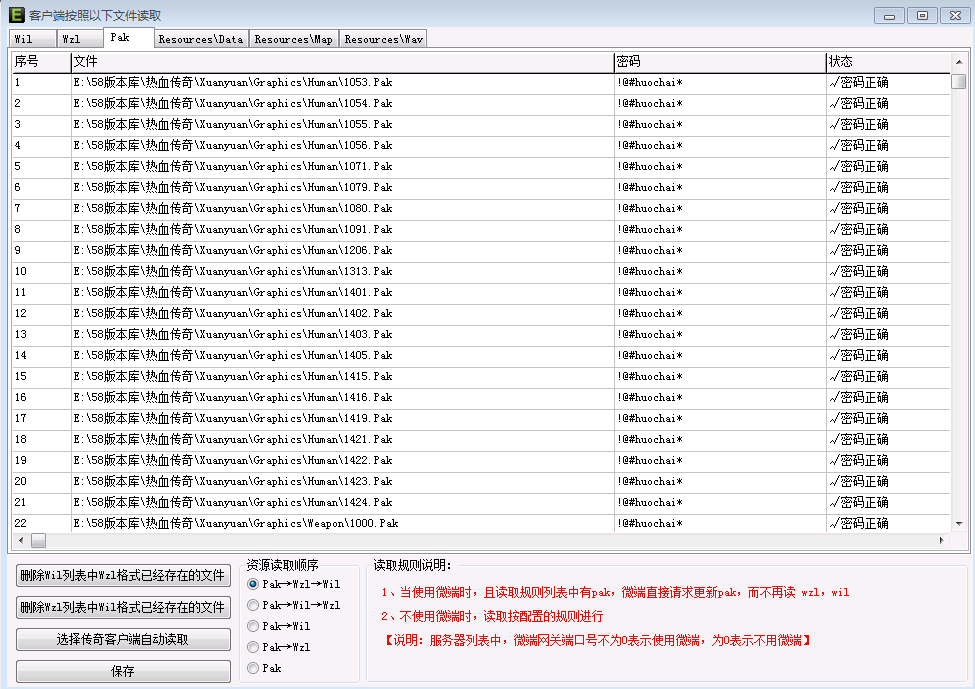Select the row for Human\1206.Pak
Image resolution: width=975 pixels, height=689 pixels.
(x=481, y=251)
